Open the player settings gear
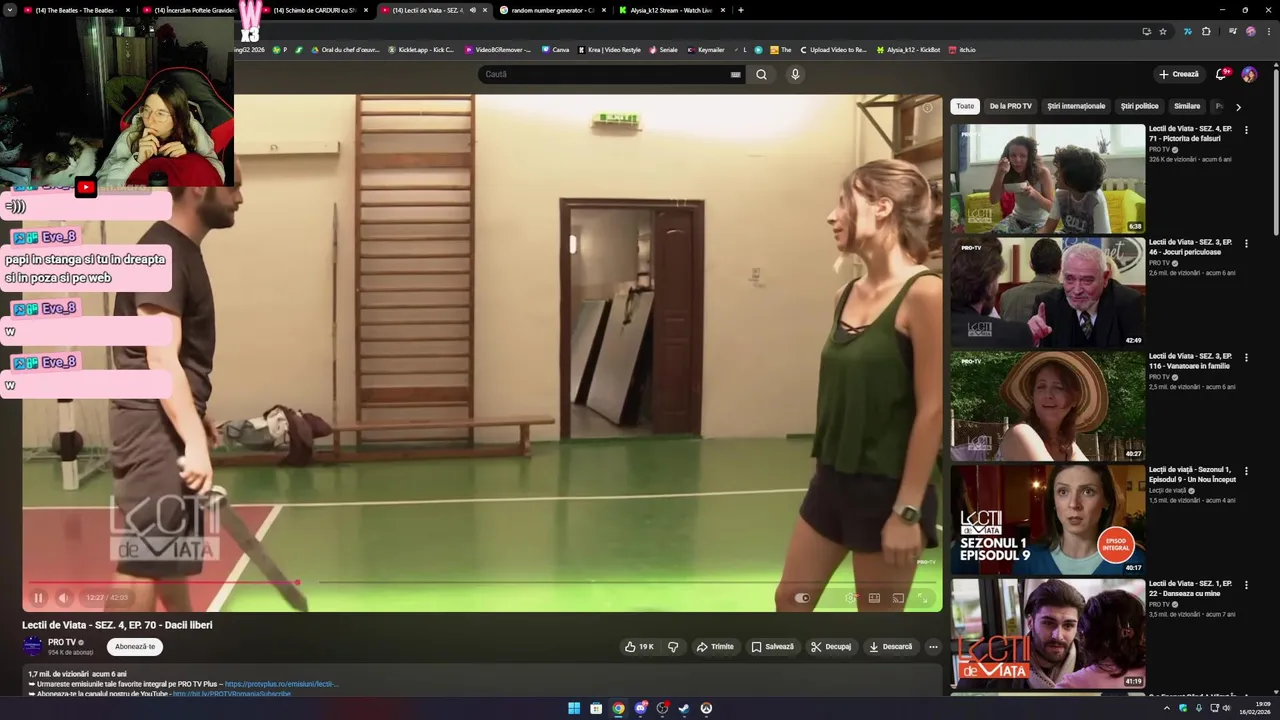 point(850,598)
